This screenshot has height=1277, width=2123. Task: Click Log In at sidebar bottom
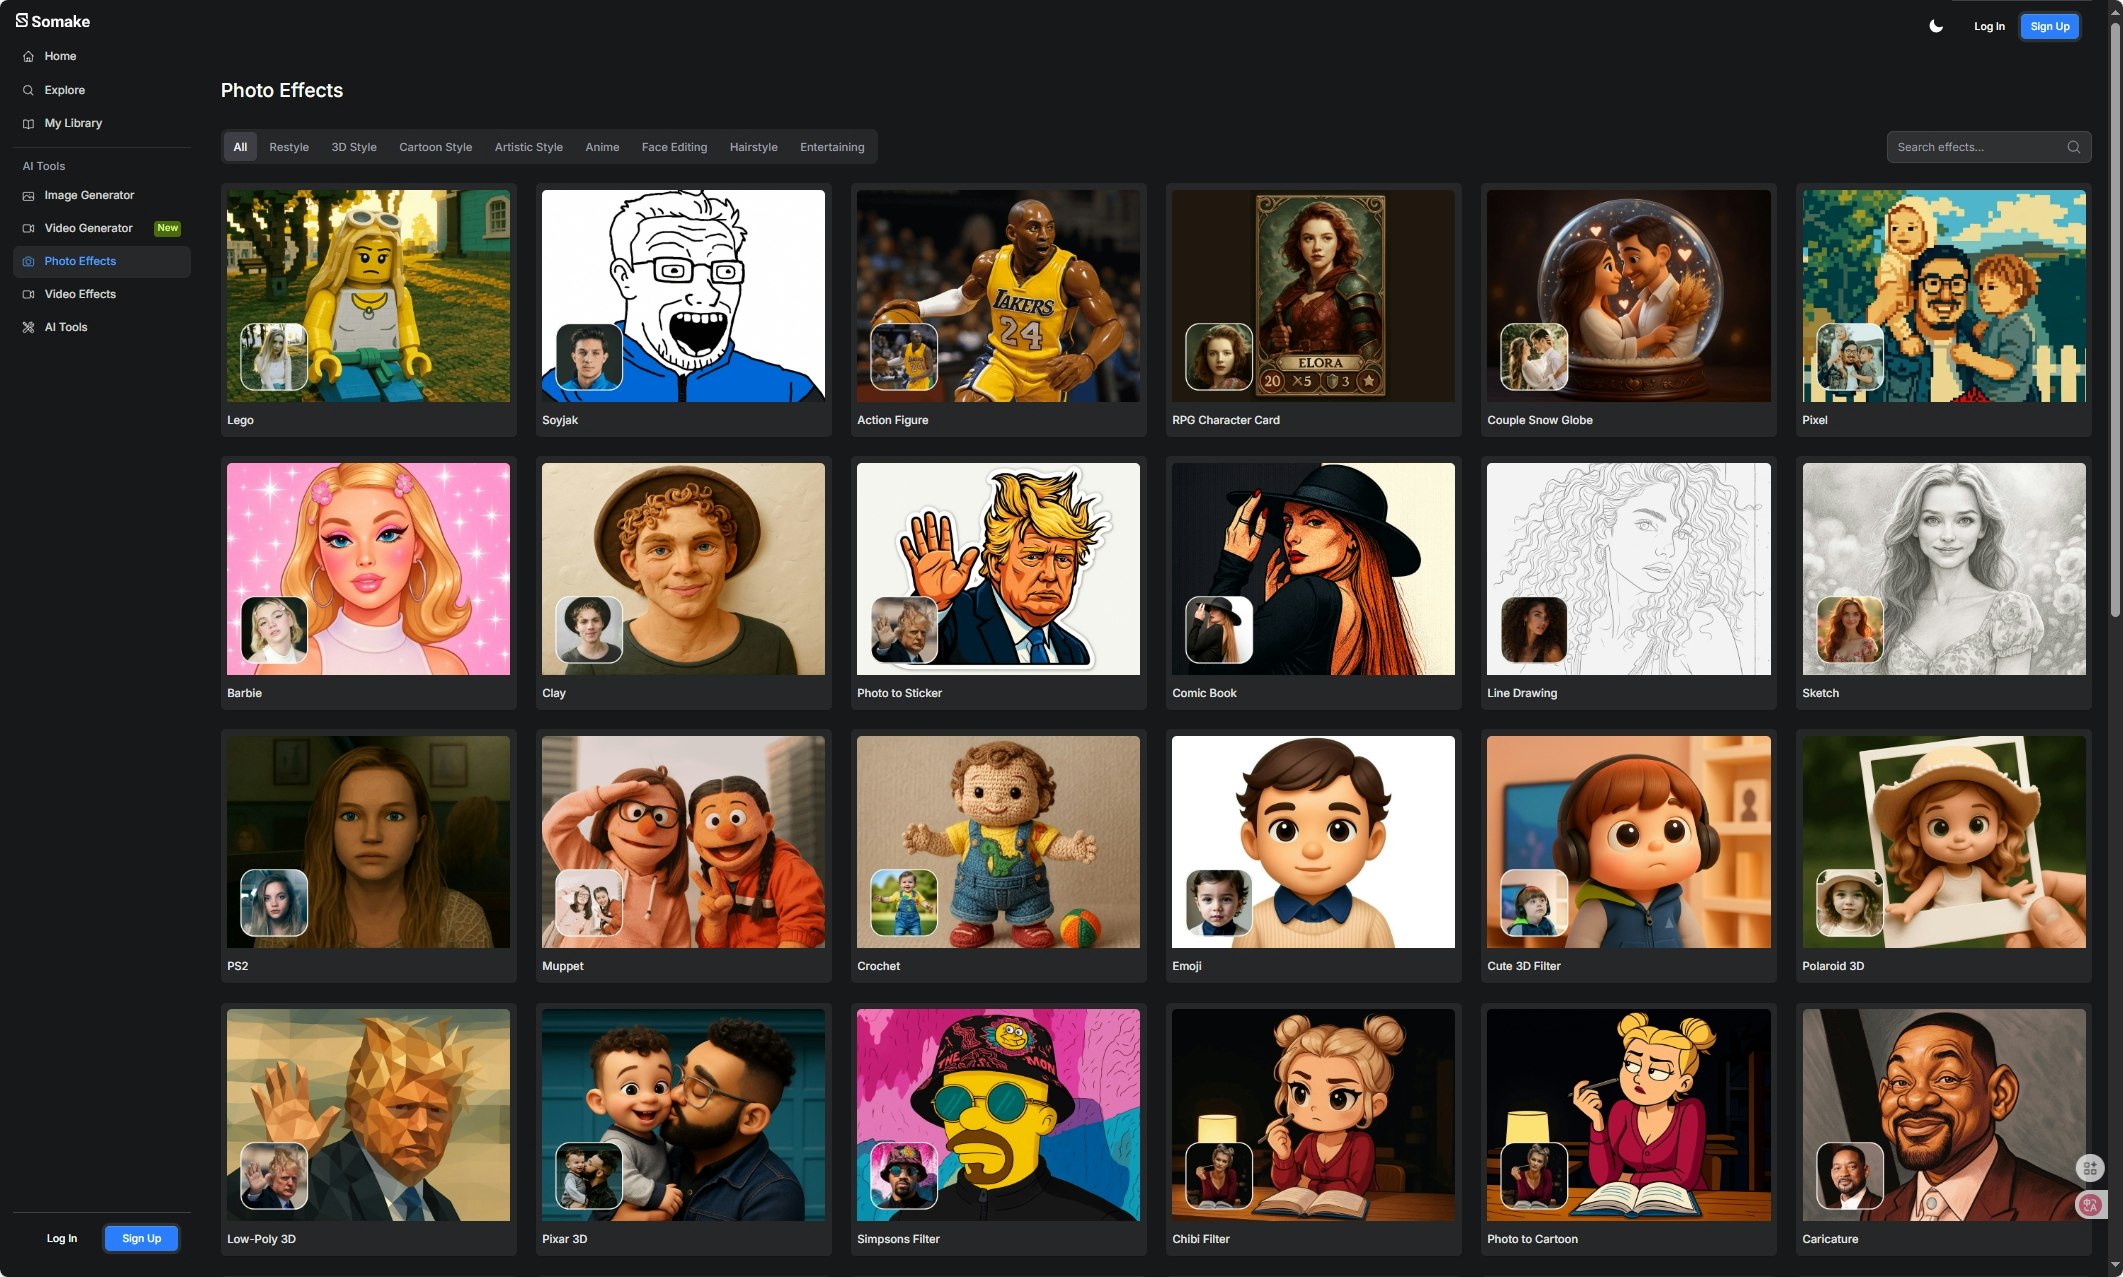[x=62, y=1238]
